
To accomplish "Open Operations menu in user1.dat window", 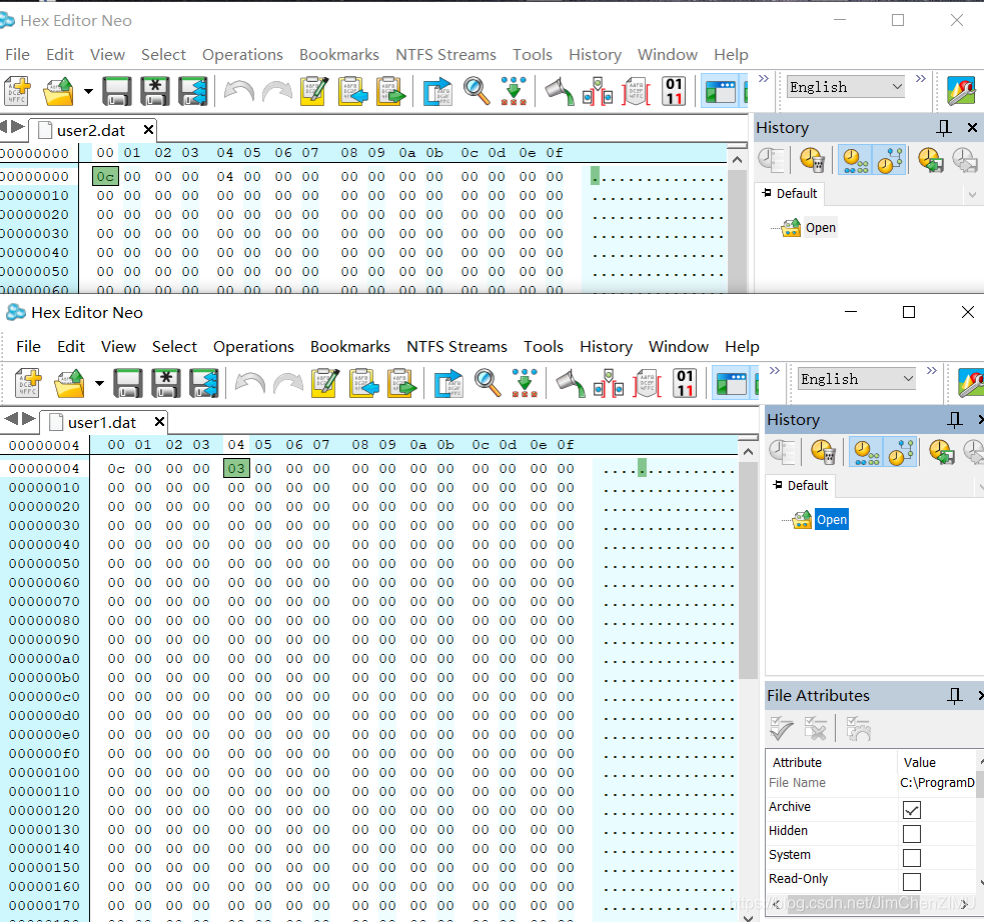I will [x=253, y=347].
